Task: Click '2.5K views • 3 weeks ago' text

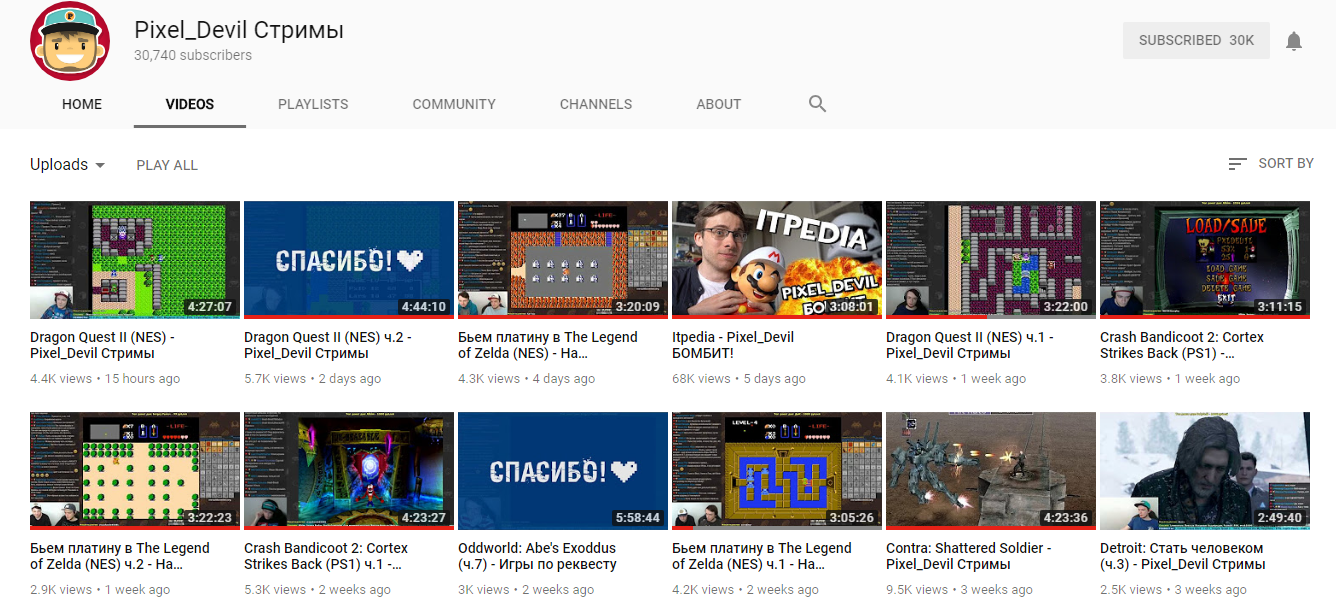Action: coord(1174,590)
